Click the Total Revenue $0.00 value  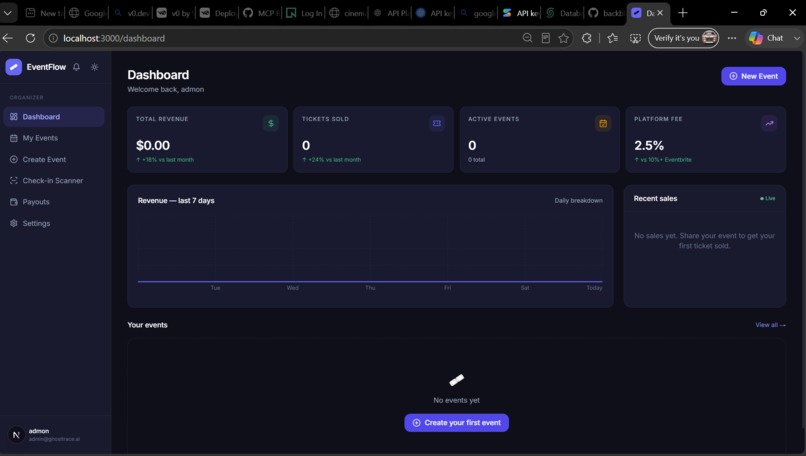pos(153,145)
